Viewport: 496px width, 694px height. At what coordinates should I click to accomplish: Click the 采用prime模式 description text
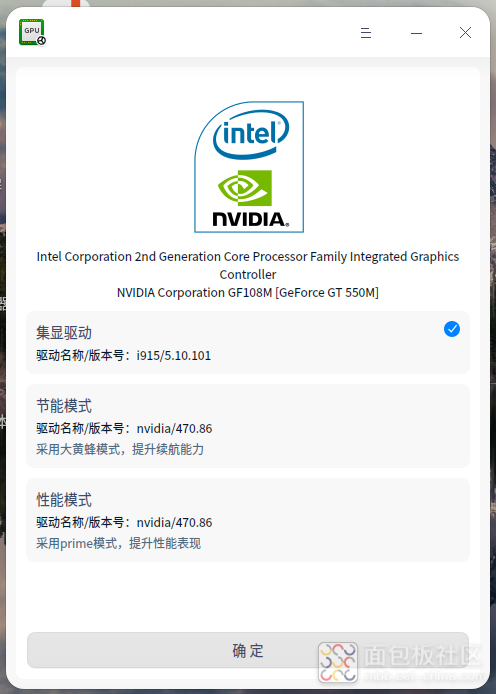pos(119,543)
